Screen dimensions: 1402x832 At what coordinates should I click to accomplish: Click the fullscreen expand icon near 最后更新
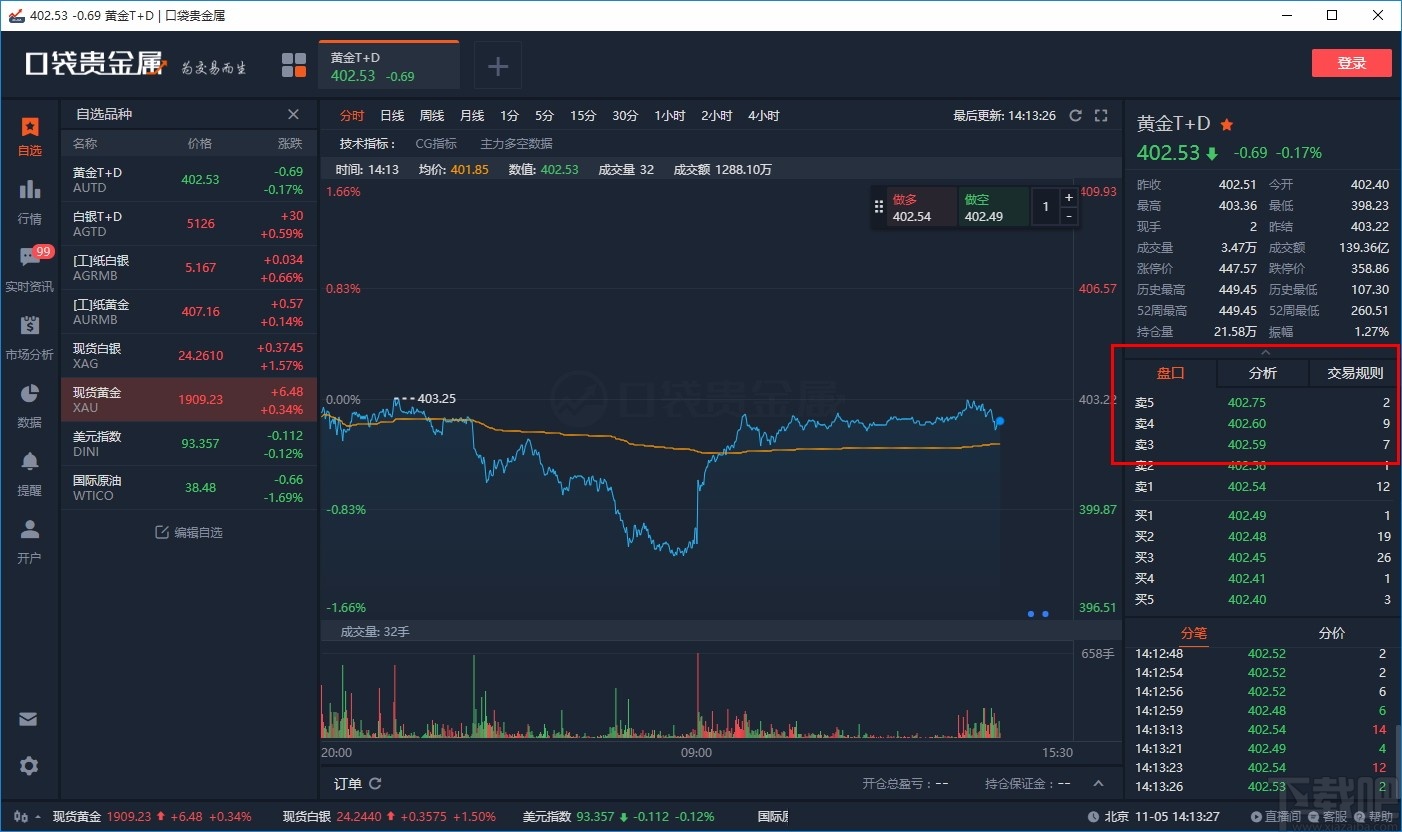[1101, 115]
